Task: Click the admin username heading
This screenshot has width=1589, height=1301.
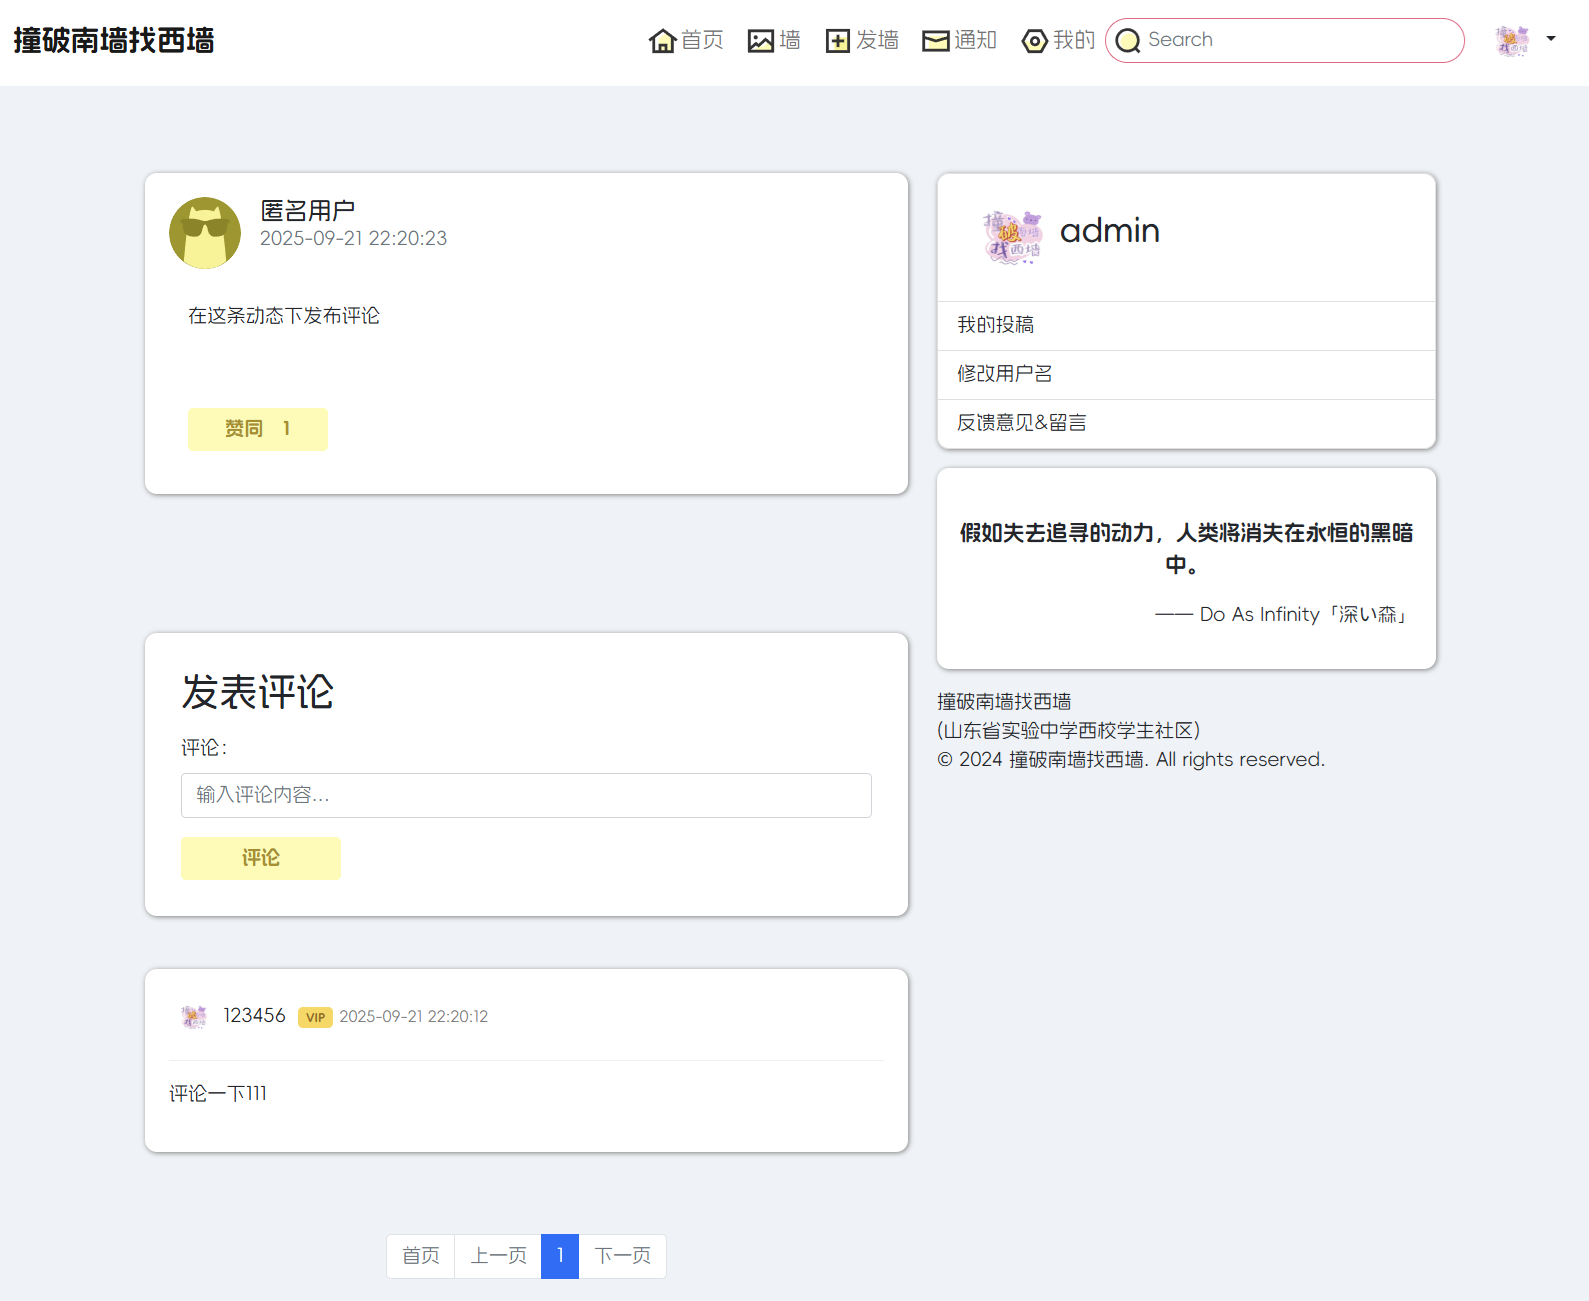Action: click(1110, 231)
